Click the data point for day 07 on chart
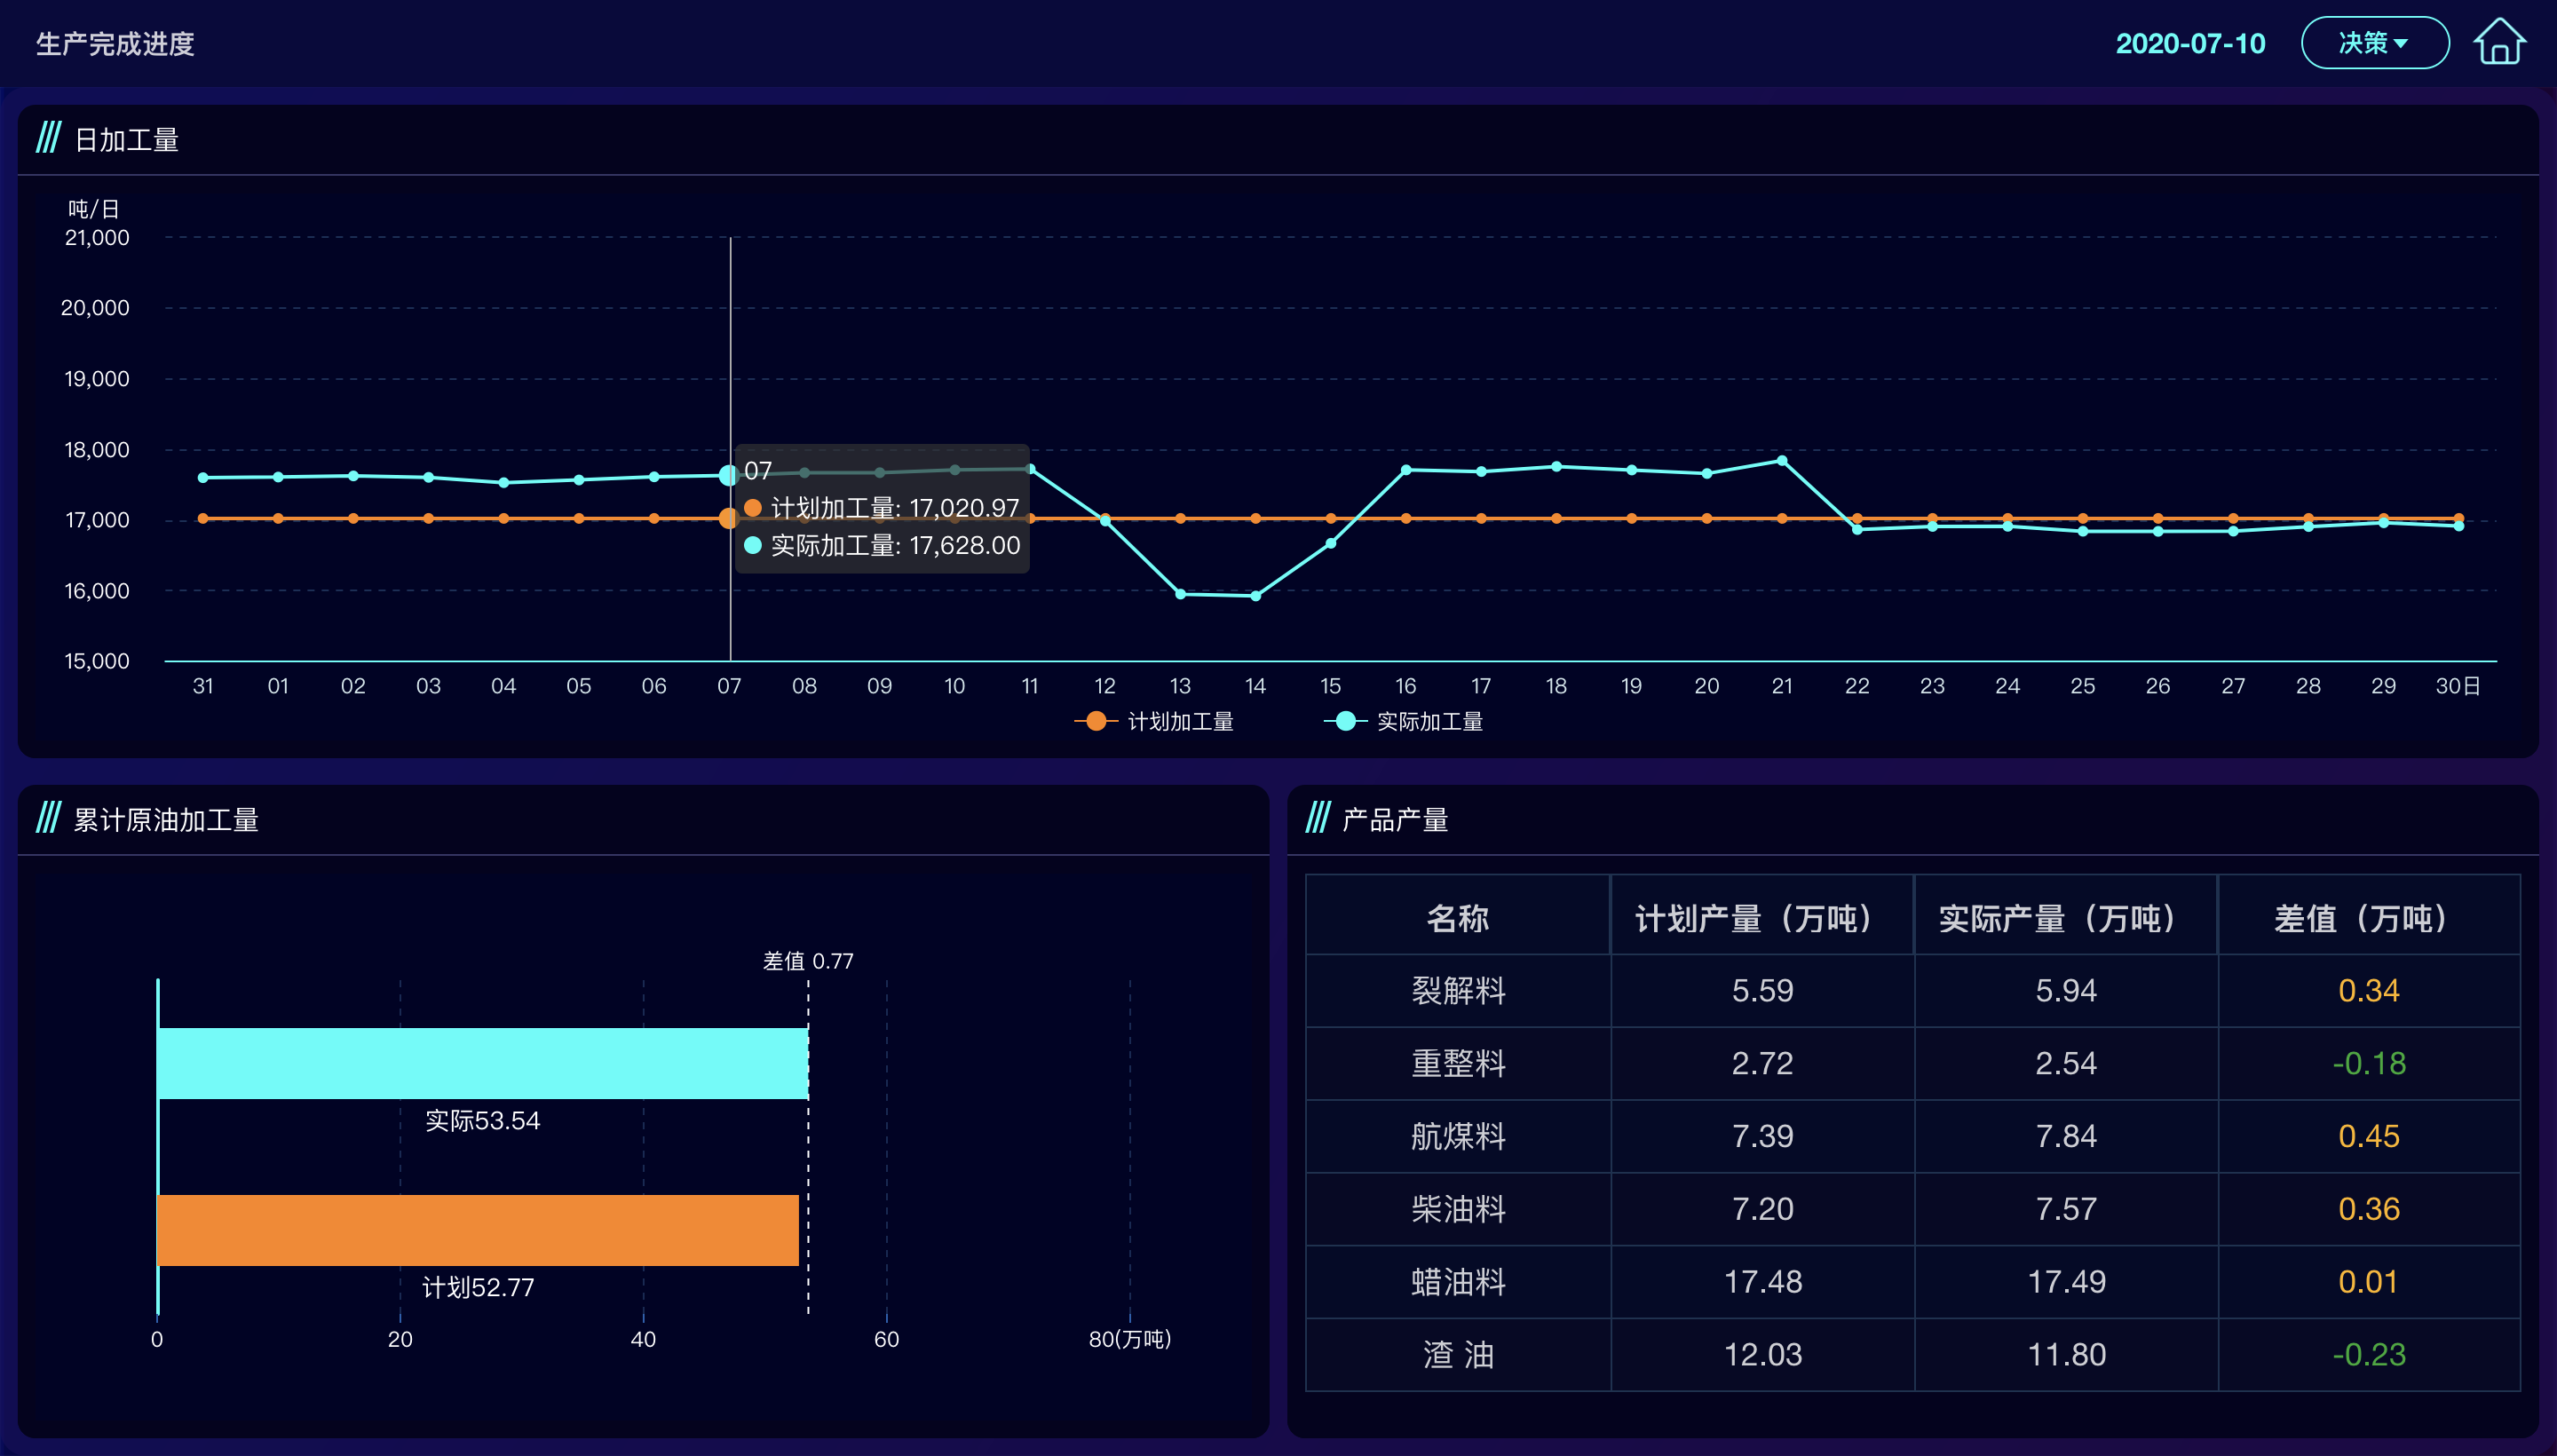 (728, 474)
